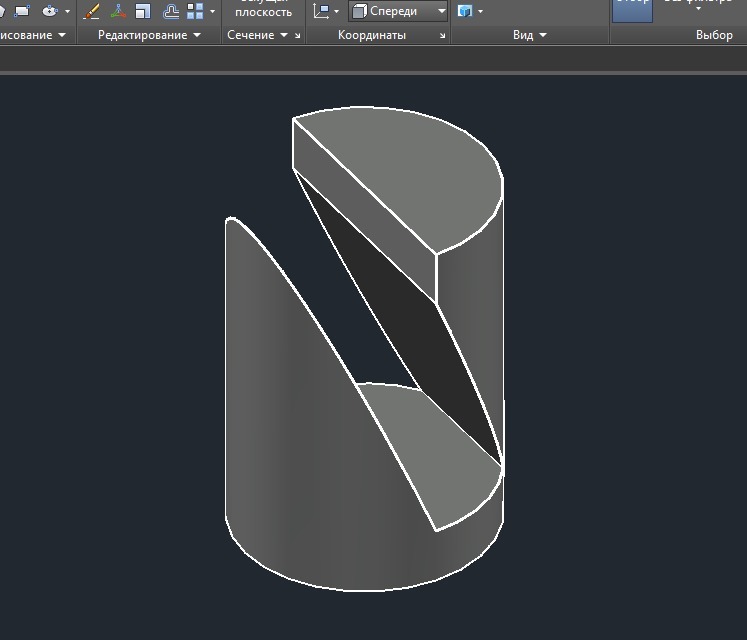Select the offset edge tool icon
This screenshot has width=747, height=640.
(170, 11)
